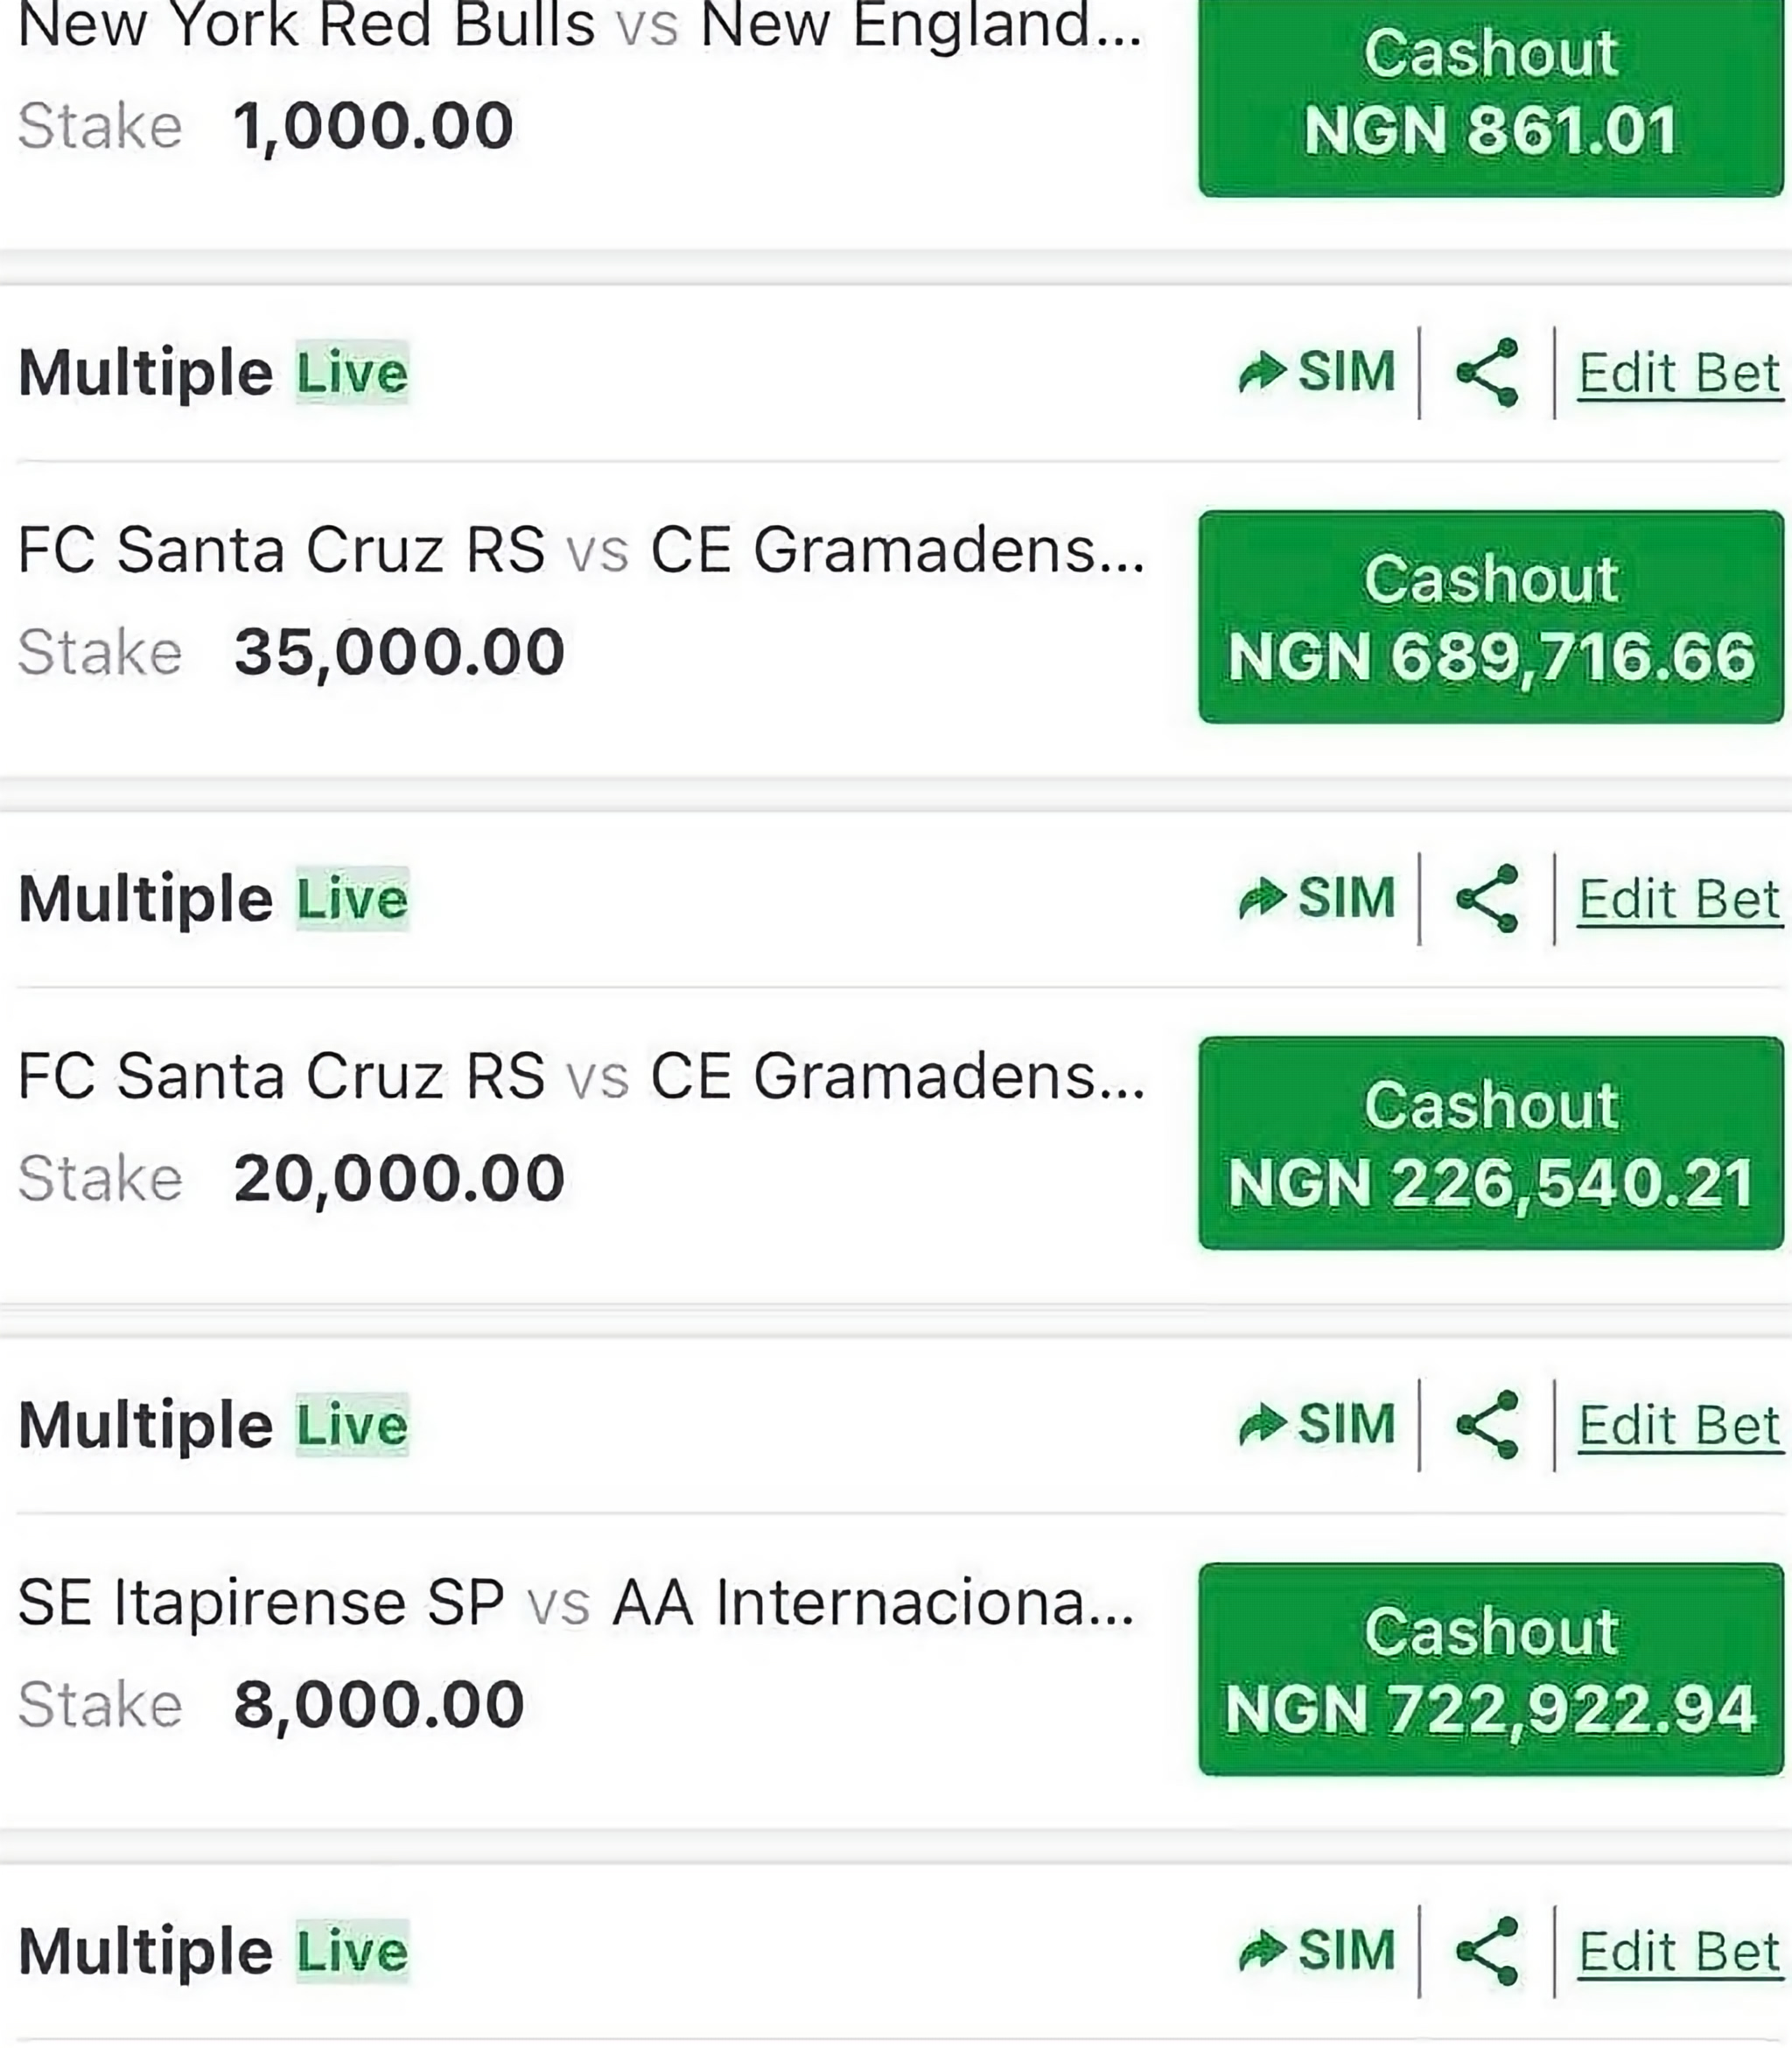The image size is (1792, 2048).
Task: Edit Bet for the 8,000.00 stake multiple
Action: point(1680,1426)
